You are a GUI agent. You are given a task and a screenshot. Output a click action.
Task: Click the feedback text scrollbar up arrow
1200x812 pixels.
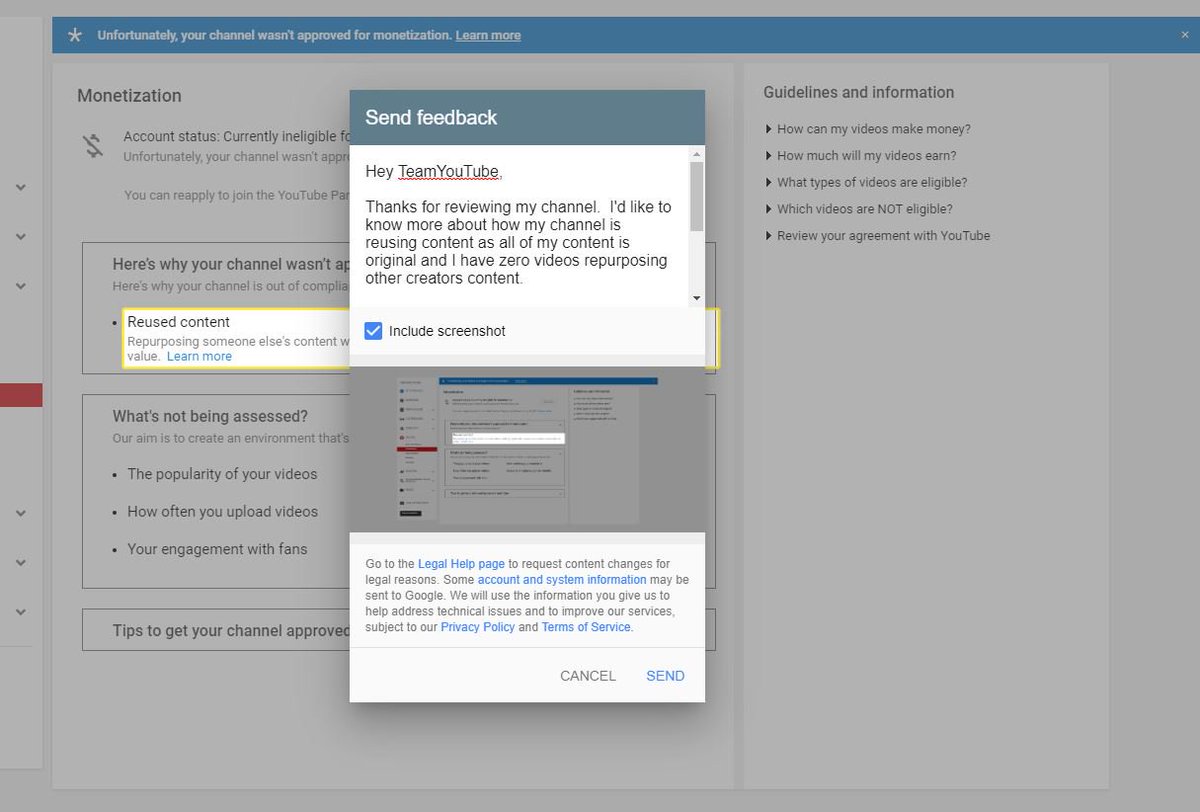(697, 154)
